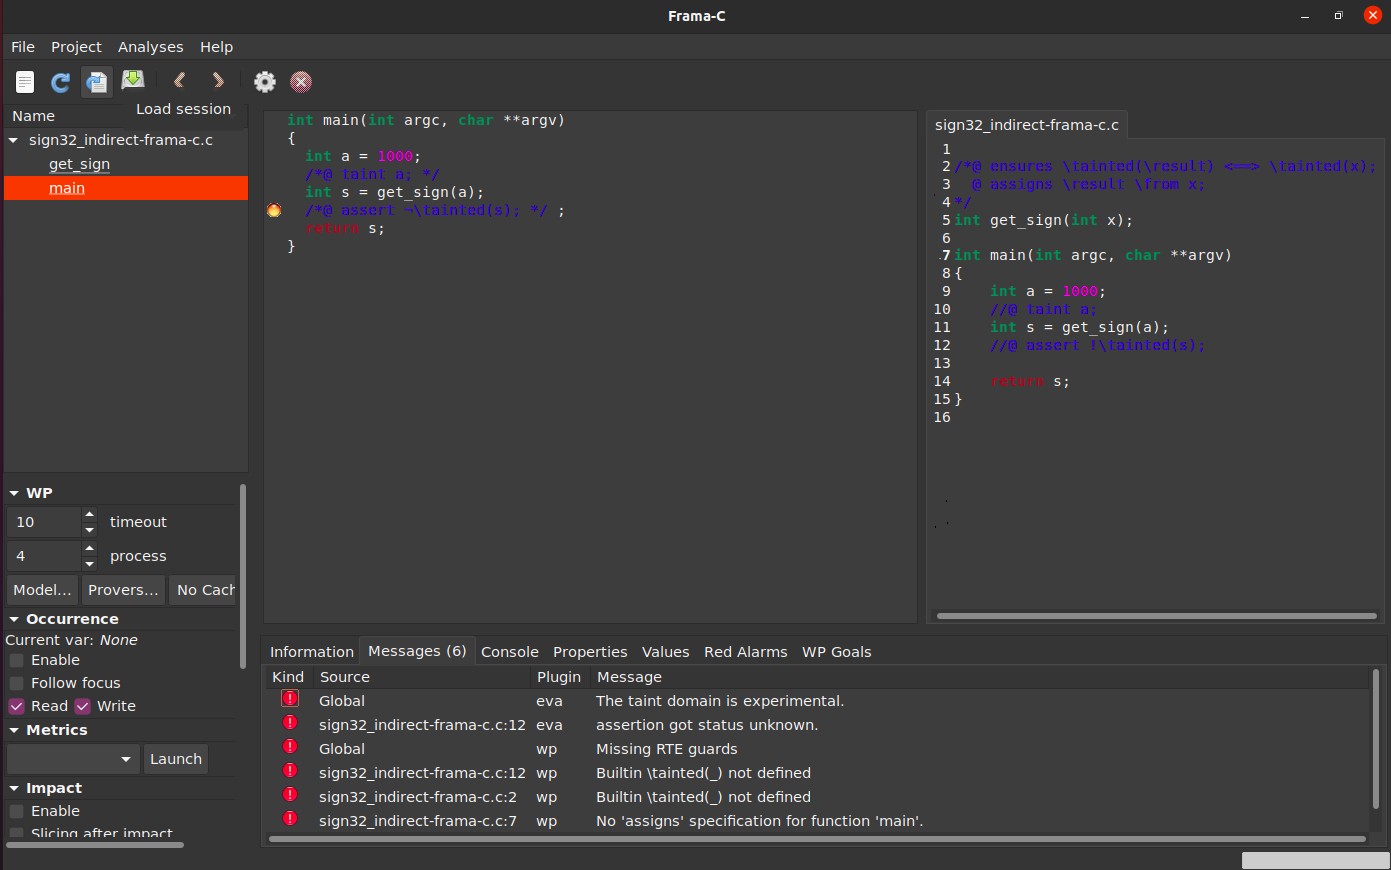Select the sign32_indirect-frama-c.c source tab
The height and width of the screenshot is (870, 1391).
1027,125
